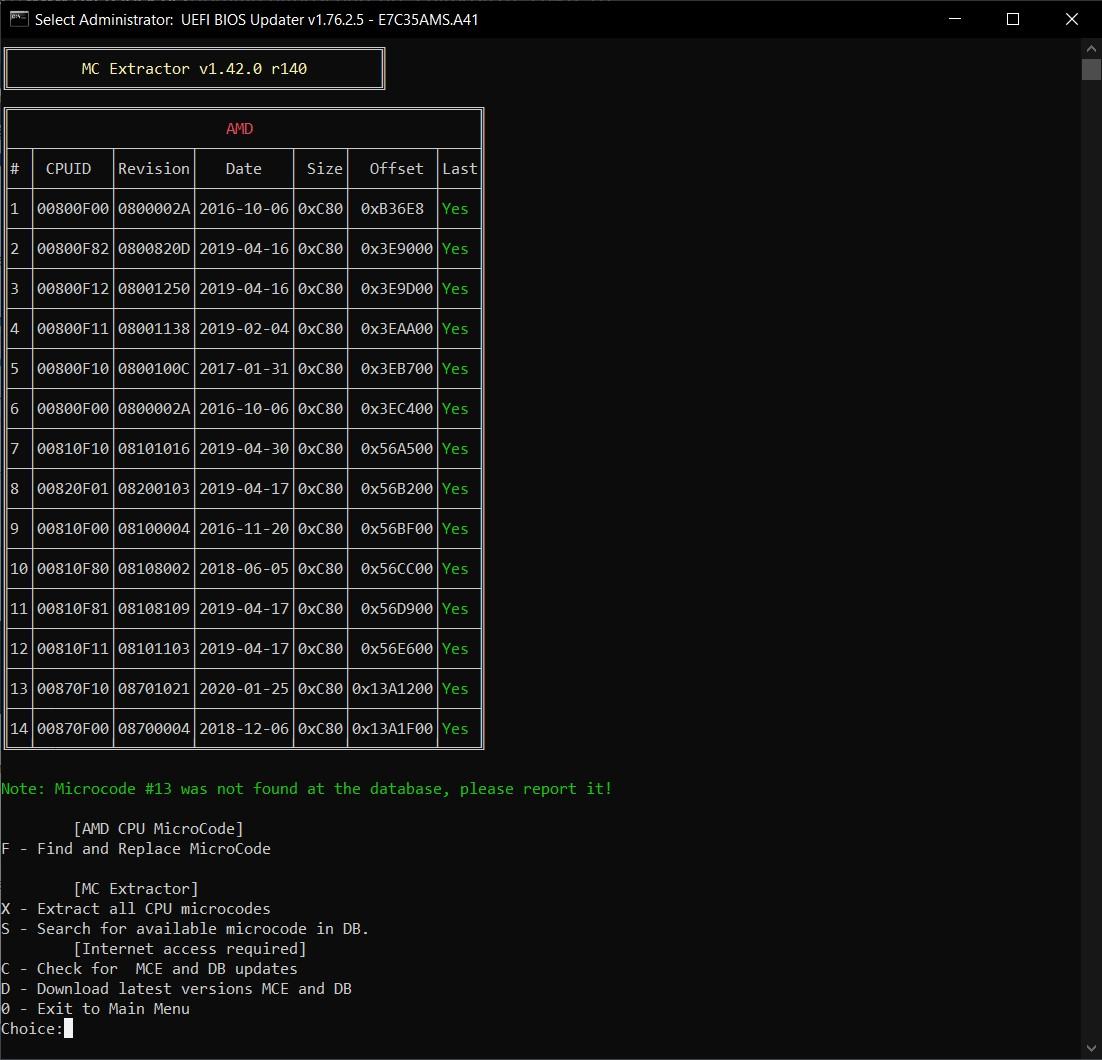Select revision 08108109 cell
Screen dimensions: 1102x1060
point(154,609)
